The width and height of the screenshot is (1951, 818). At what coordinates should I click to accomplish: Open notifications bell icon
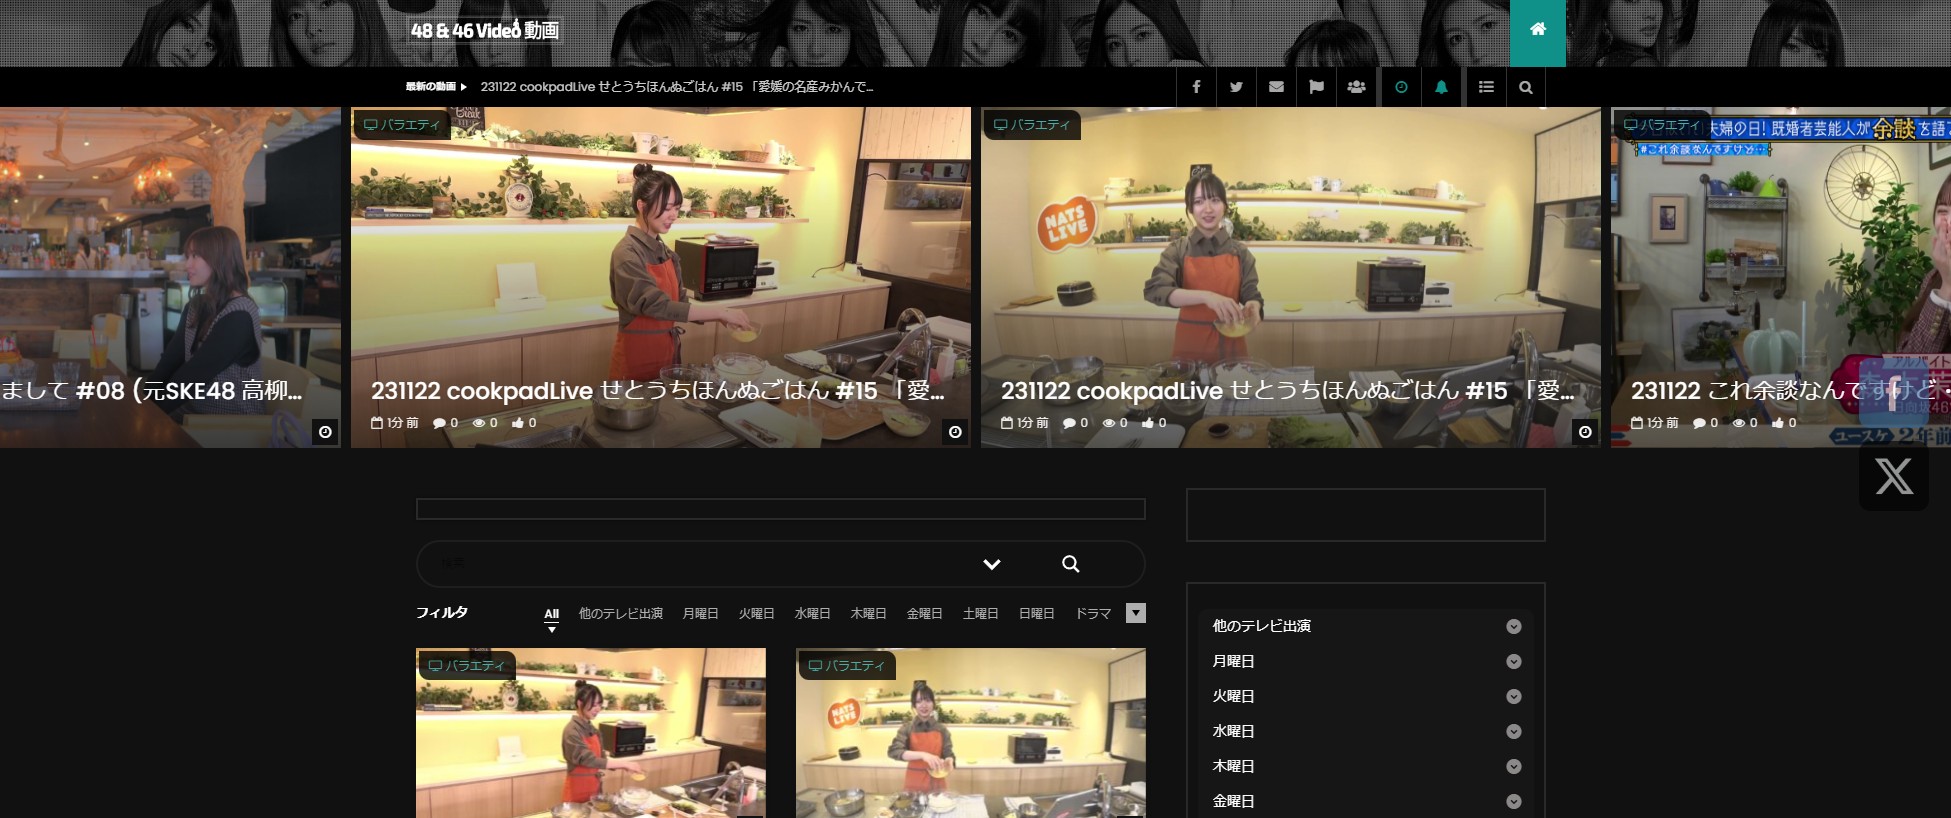pos(1441,87)
